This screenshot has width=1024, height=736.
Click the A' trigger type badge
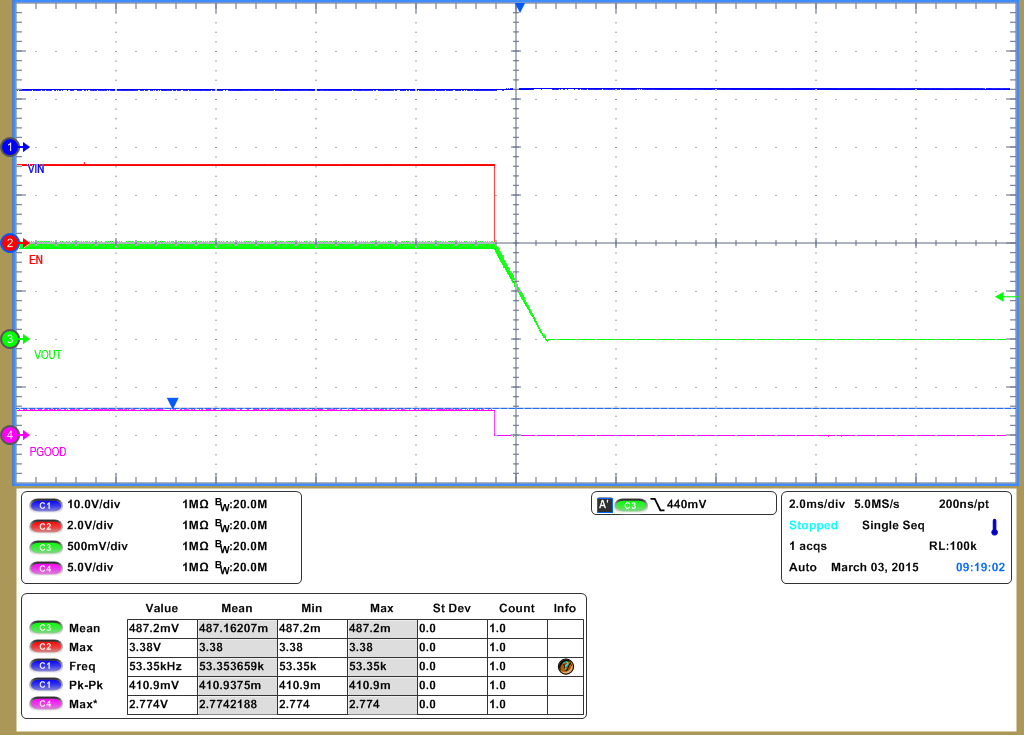(606, 504)
